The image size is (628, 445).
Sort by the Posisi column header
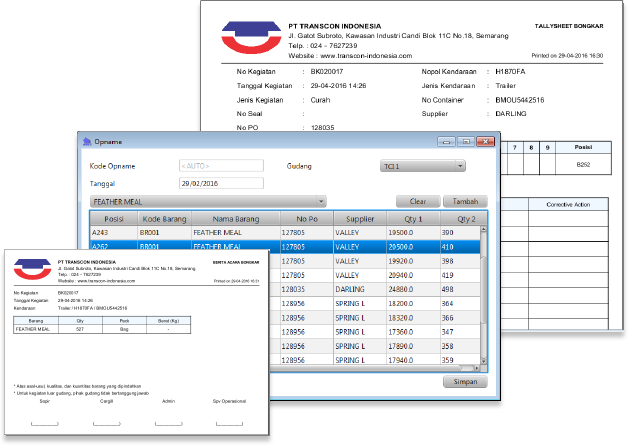point(114,219)
